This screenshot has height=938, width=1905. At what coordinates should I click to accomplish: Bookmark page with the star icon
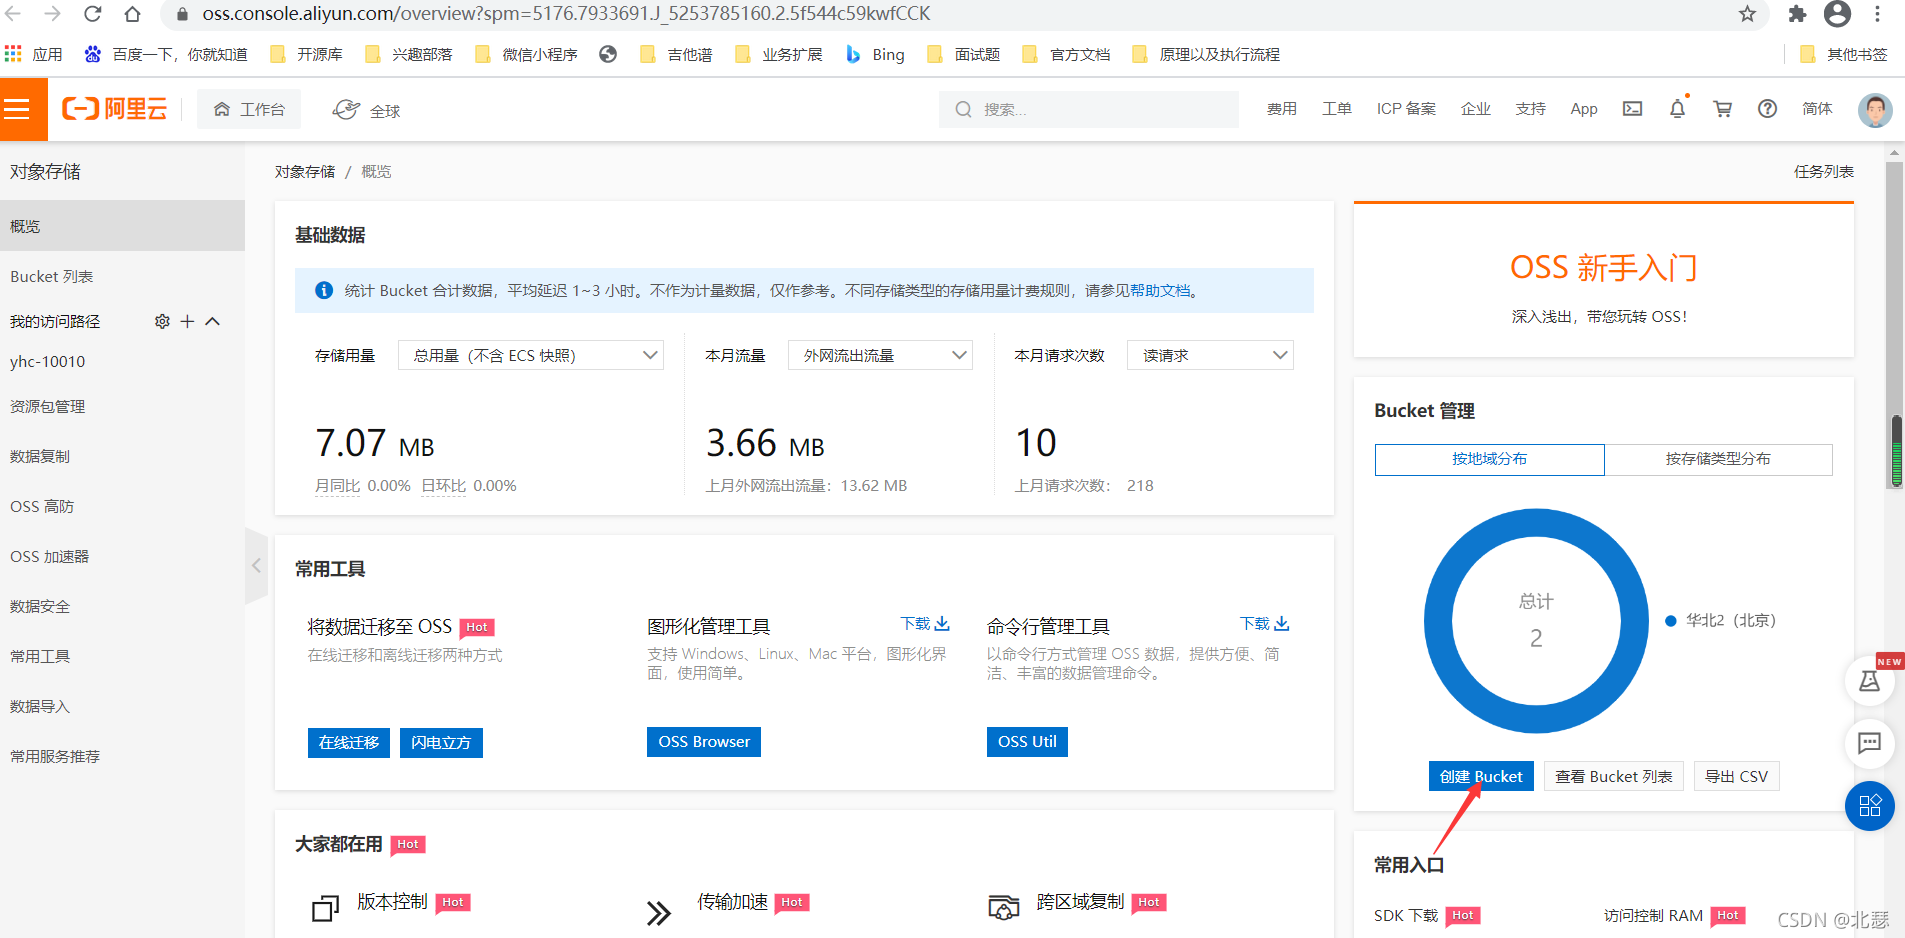click(1747, 14)
